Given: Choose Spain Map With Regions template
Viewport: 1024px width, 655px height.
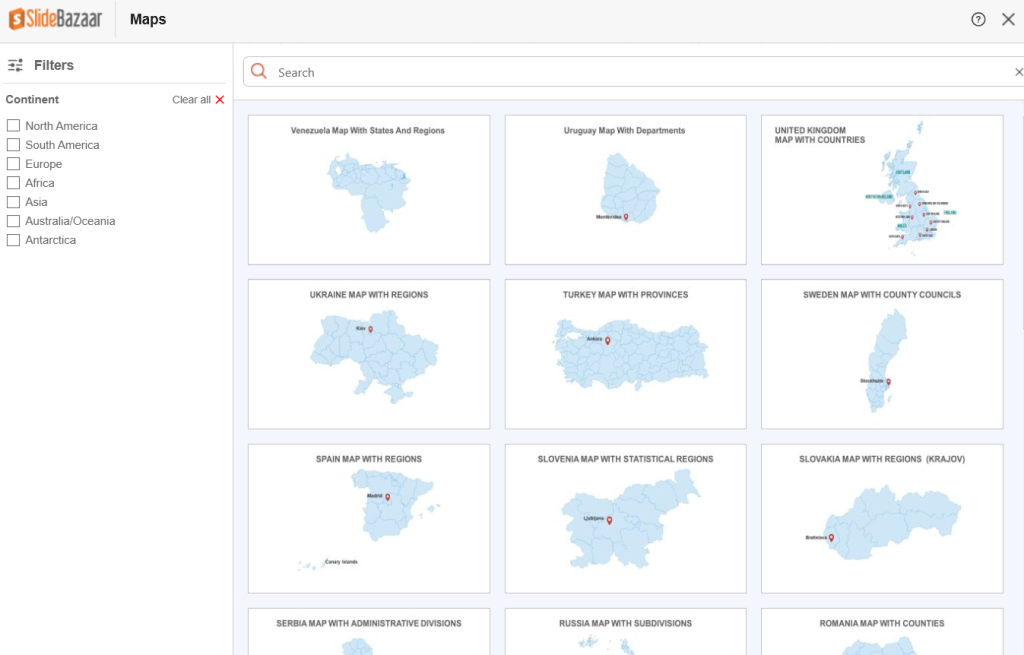Looking at the screenshot, I should pyautogui.click(x=368, y=518).
